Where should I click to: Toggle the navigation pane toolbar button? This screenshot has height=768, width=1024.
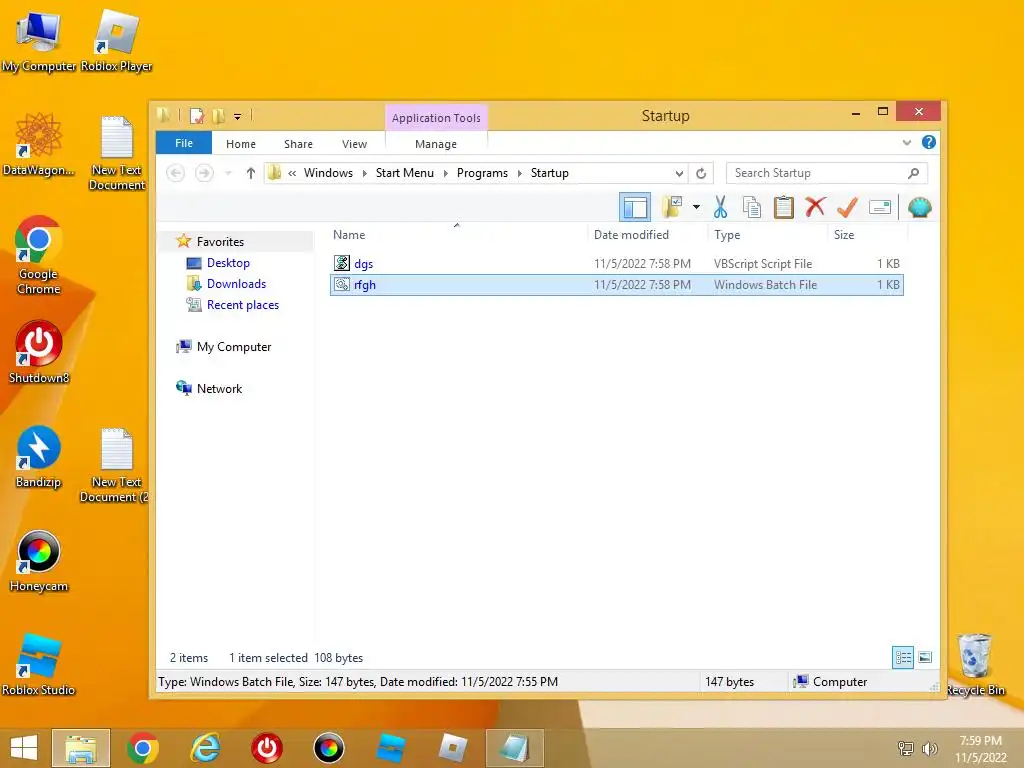pyautogui.click(x=635, y=208)
